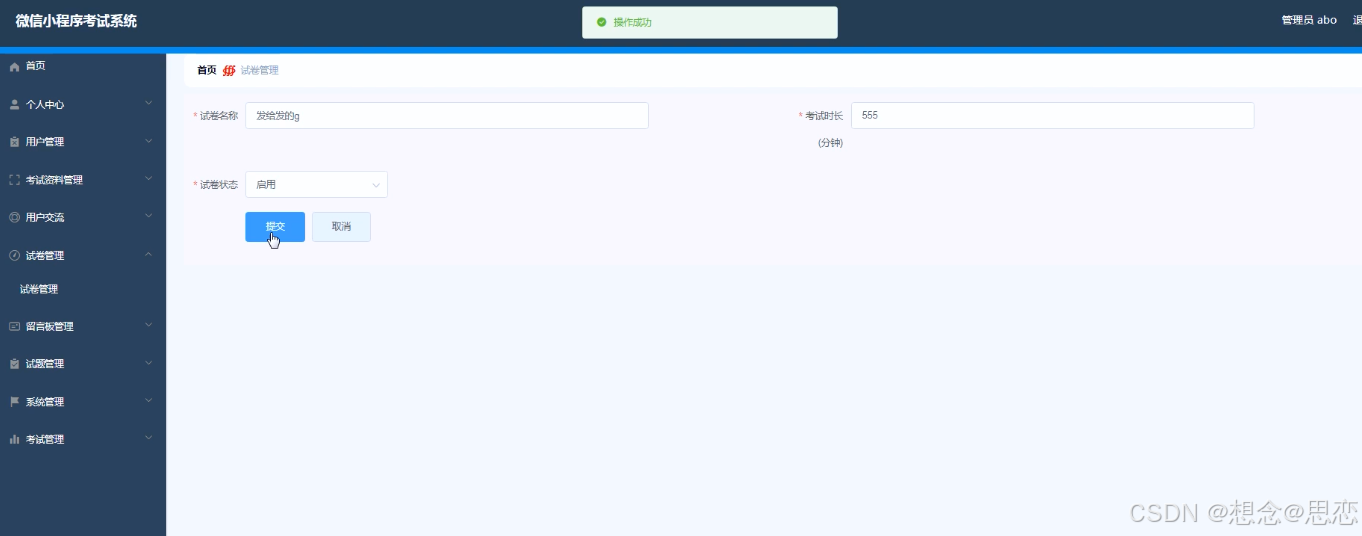This screenshot has height=536, width=1362.
Task: Click the red breadcrumb separator icon
Action: click(229, 70)
